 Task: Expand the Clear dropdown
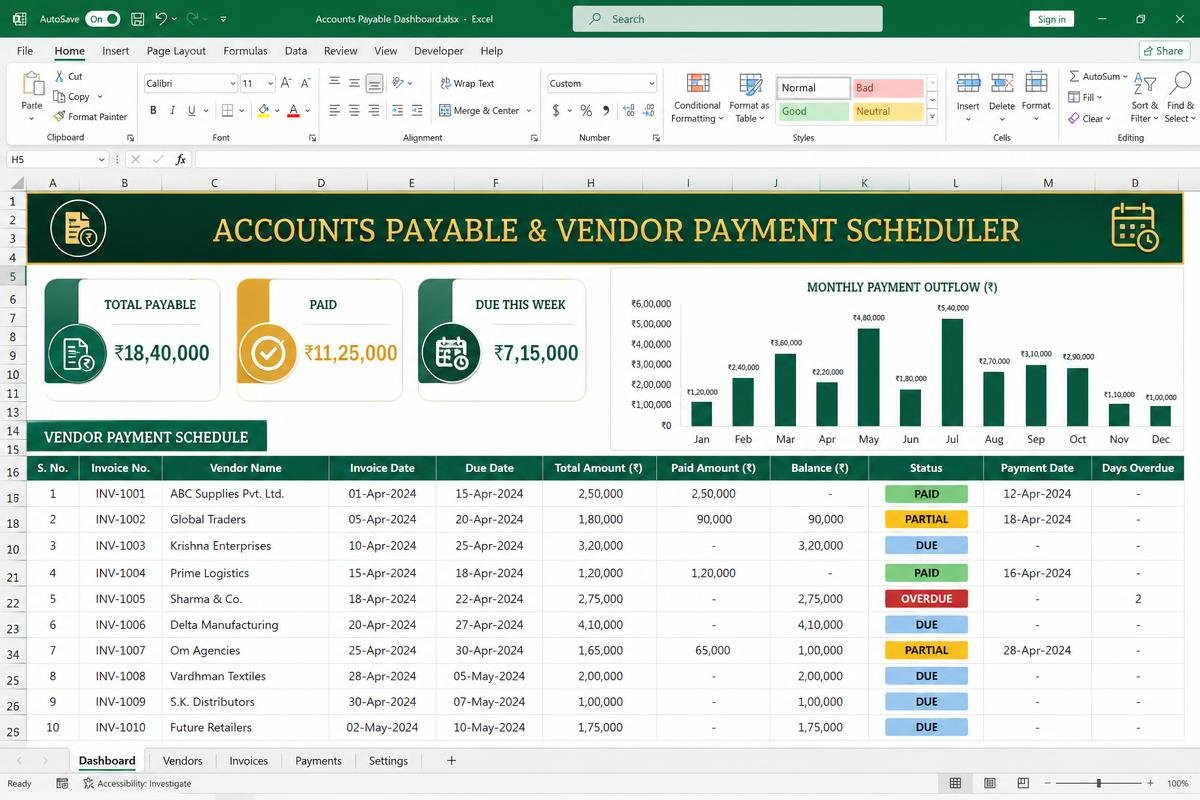point(1108,119)
